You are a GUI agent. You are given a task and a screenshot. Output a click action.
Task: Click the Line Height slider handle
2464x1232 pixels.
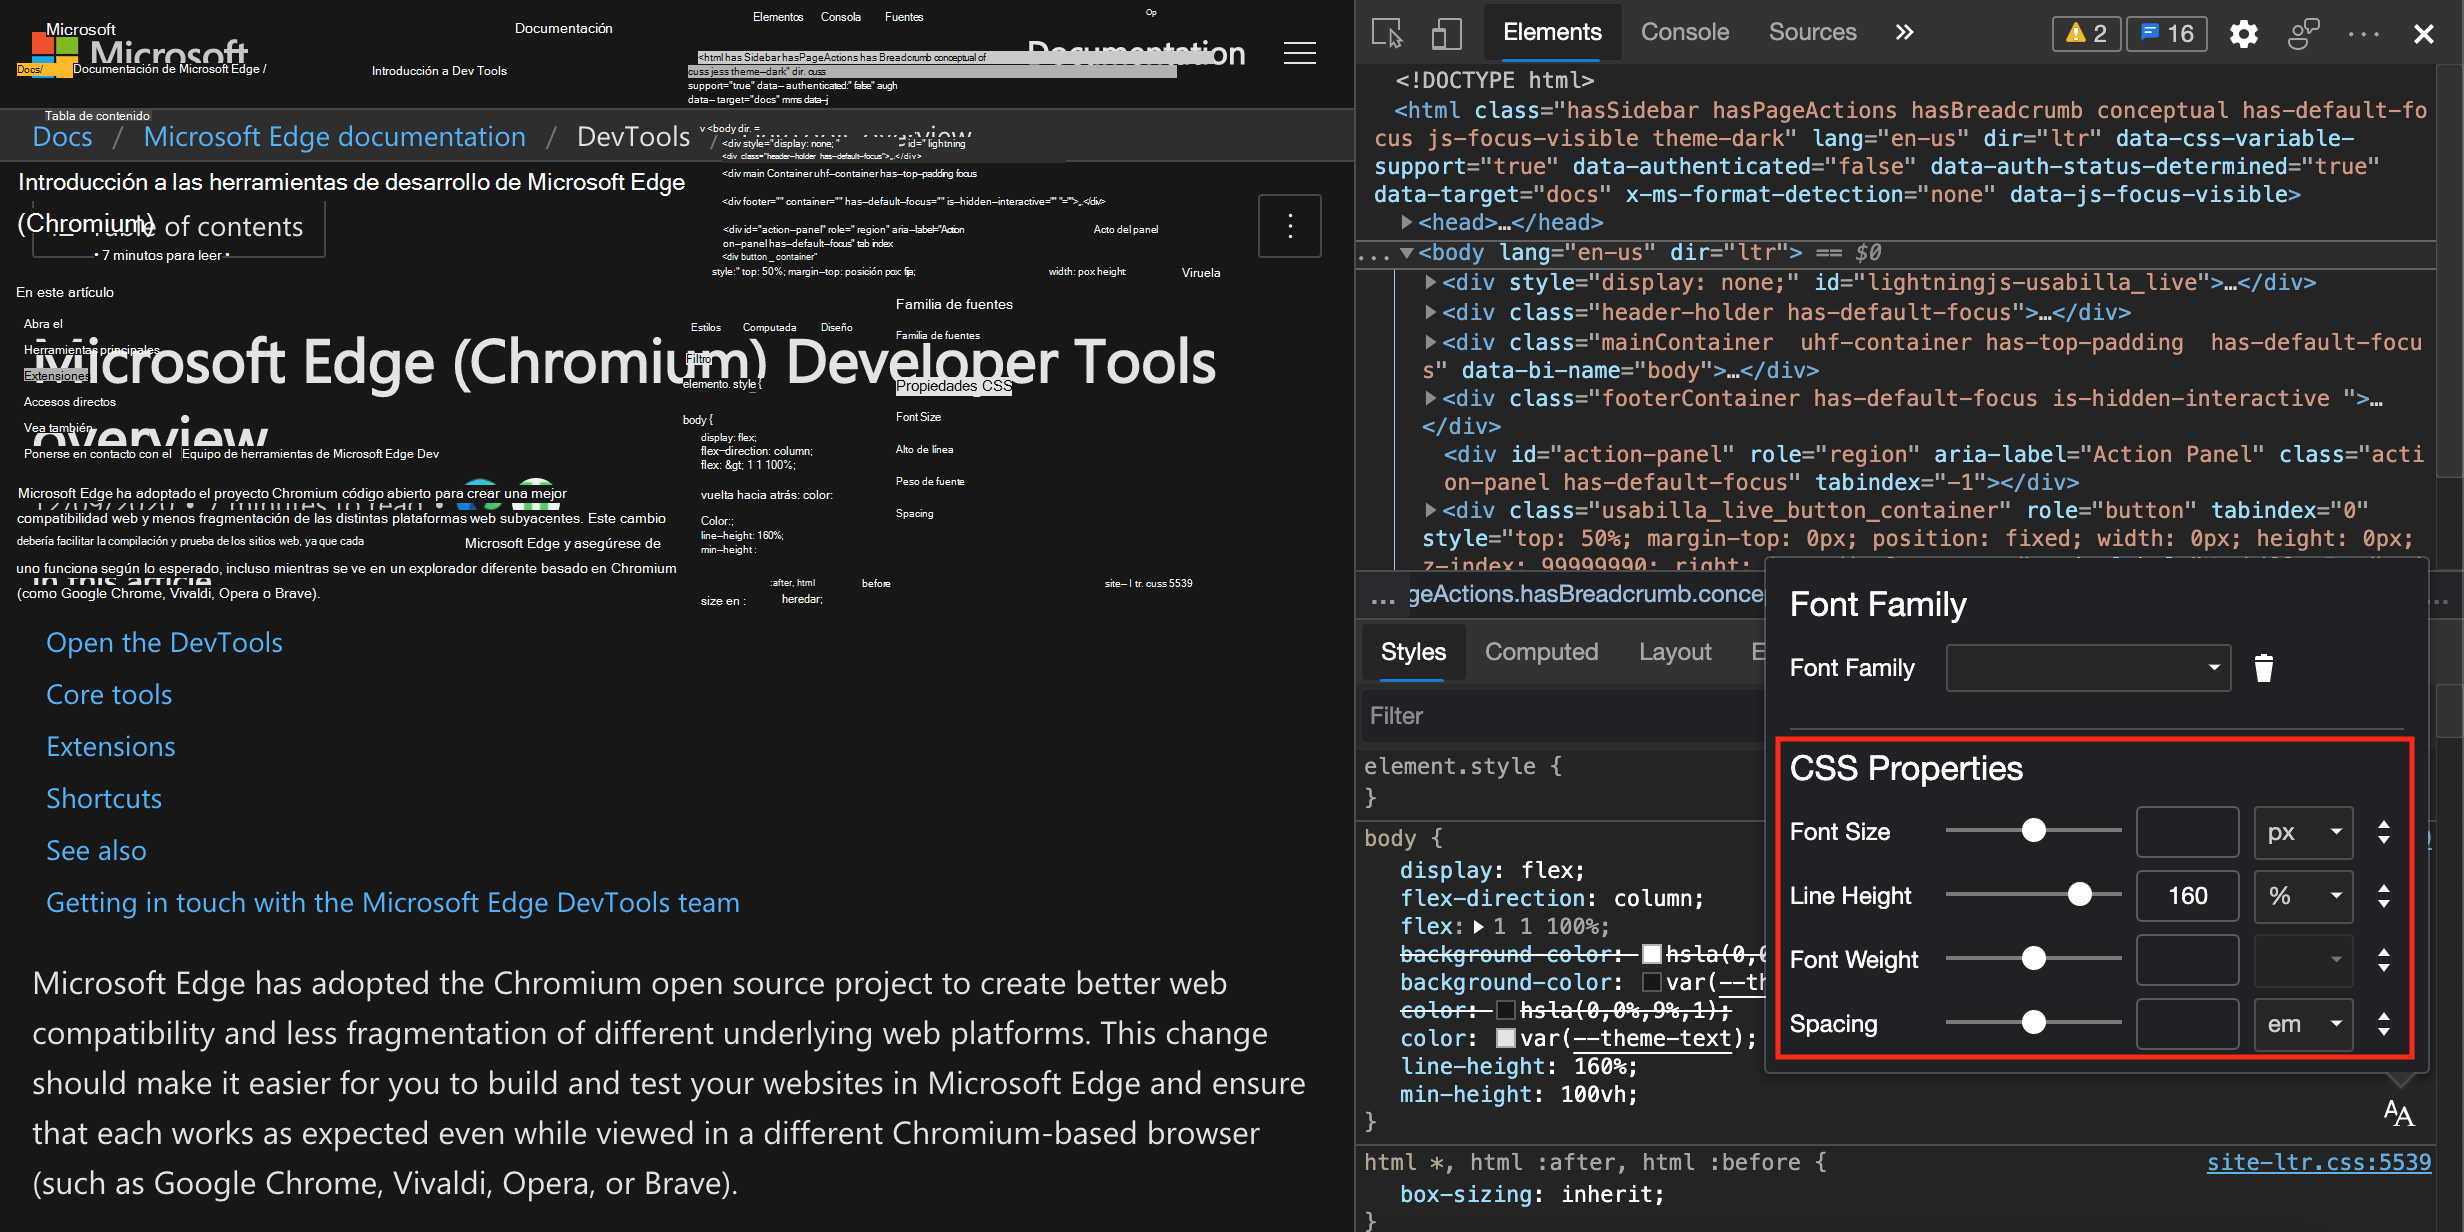click(x=2080, y=894)
